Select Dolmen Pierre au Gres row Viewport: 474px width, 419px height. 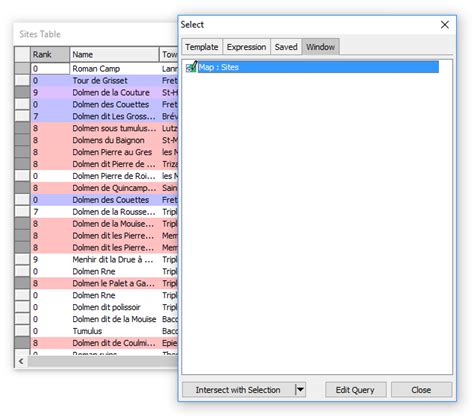point(112,152)
